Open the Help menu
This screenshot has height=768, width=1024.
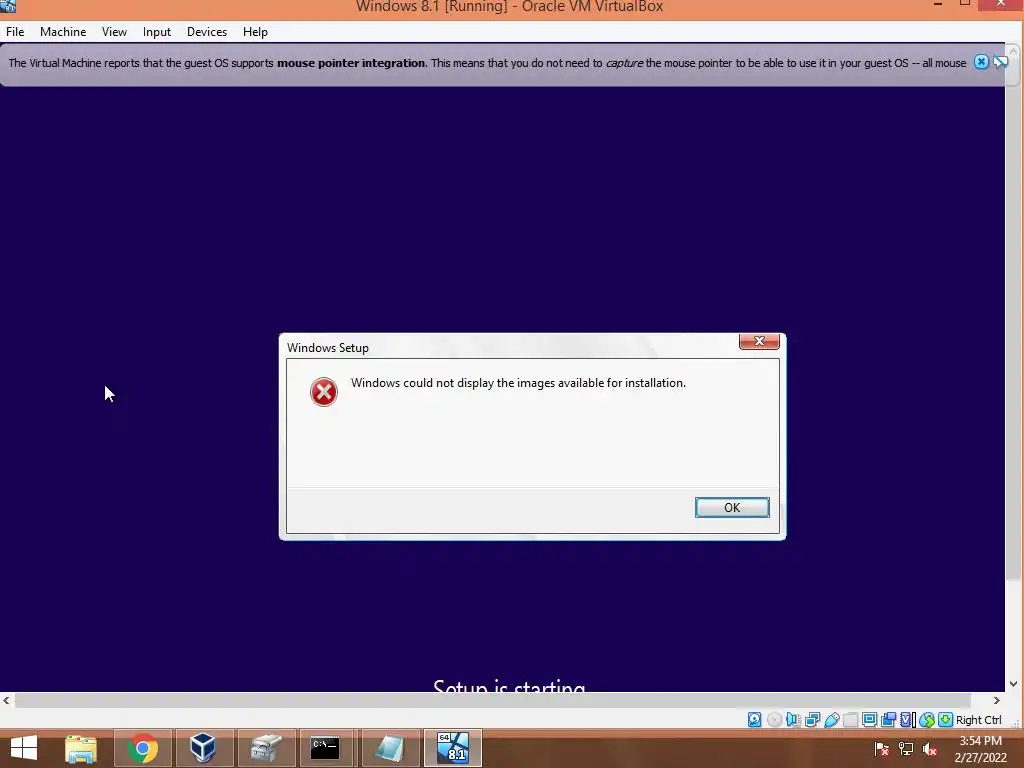click(255, 31)
